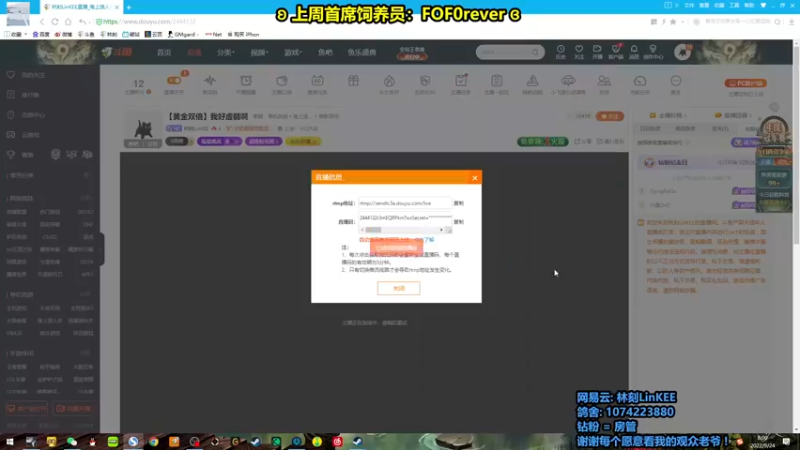Expand the 分类 navigation dropdown
The width and height of the screenshot is (800, 450).
point(225,53)
